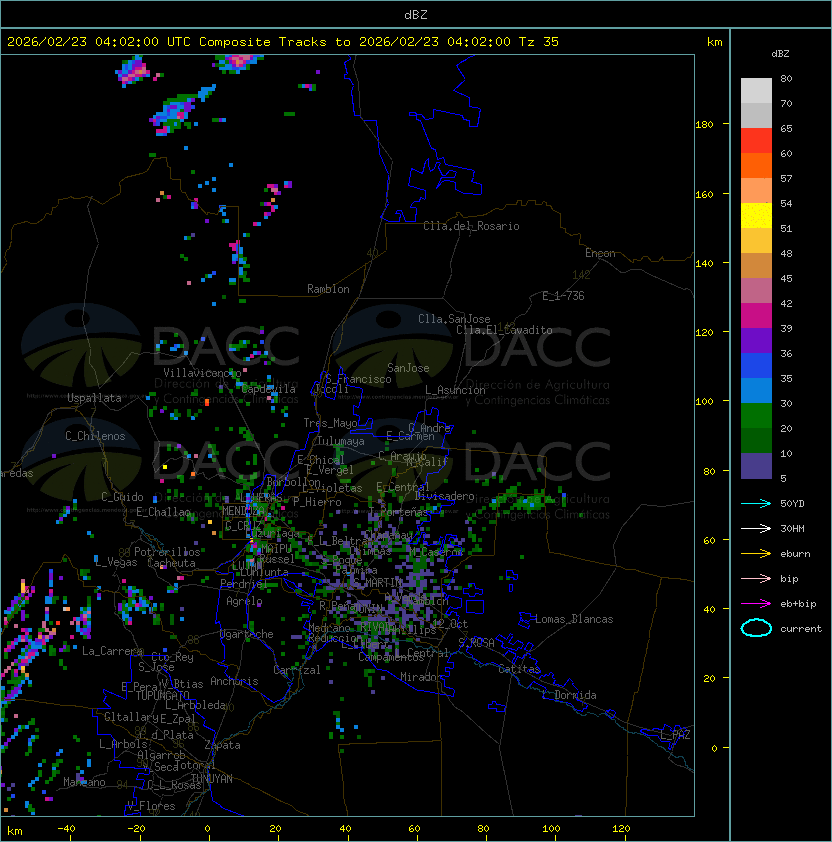Click the Cacheuta map label
832x842 pixels.
point(171,563)
